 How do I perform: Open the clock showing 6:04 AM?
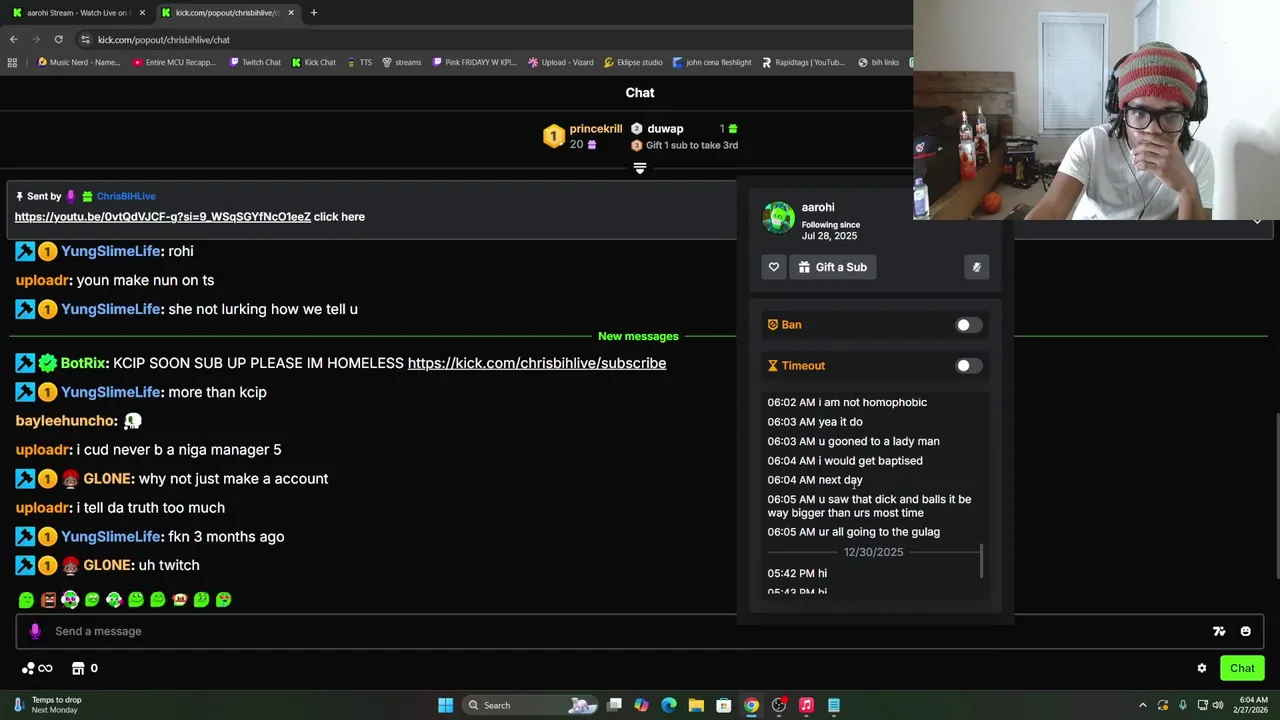click(1253, 705)
